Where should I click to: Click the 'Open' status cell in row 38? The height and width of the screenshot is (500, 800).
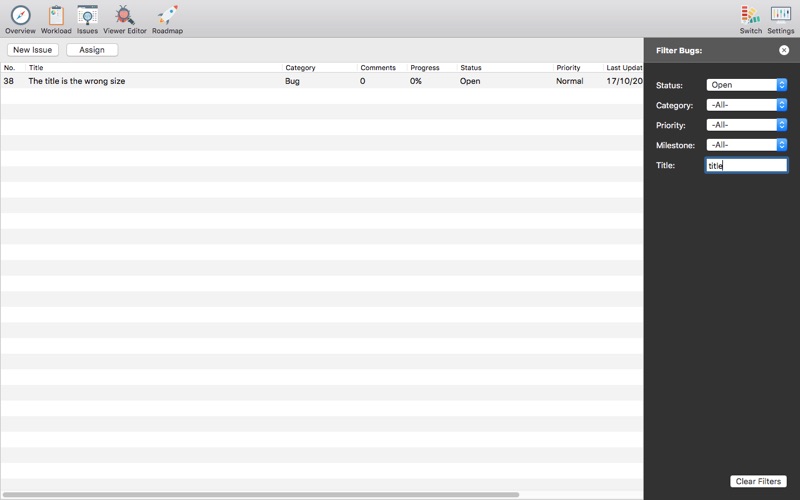[x=470, y=81]
